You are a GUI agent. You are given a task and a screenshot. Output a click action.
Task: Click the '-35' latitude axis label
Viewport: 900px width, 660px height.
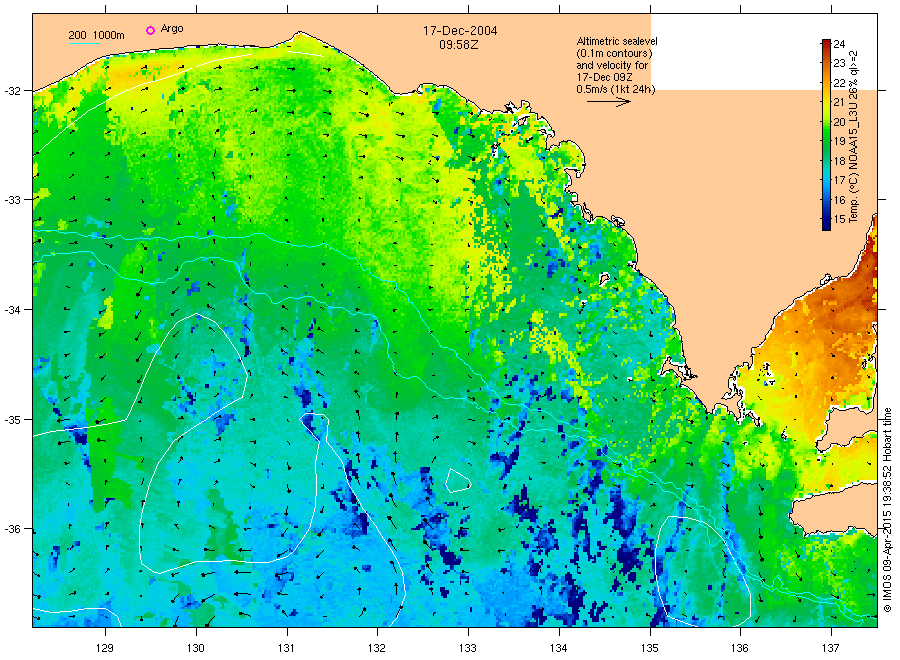coord(12,419)
